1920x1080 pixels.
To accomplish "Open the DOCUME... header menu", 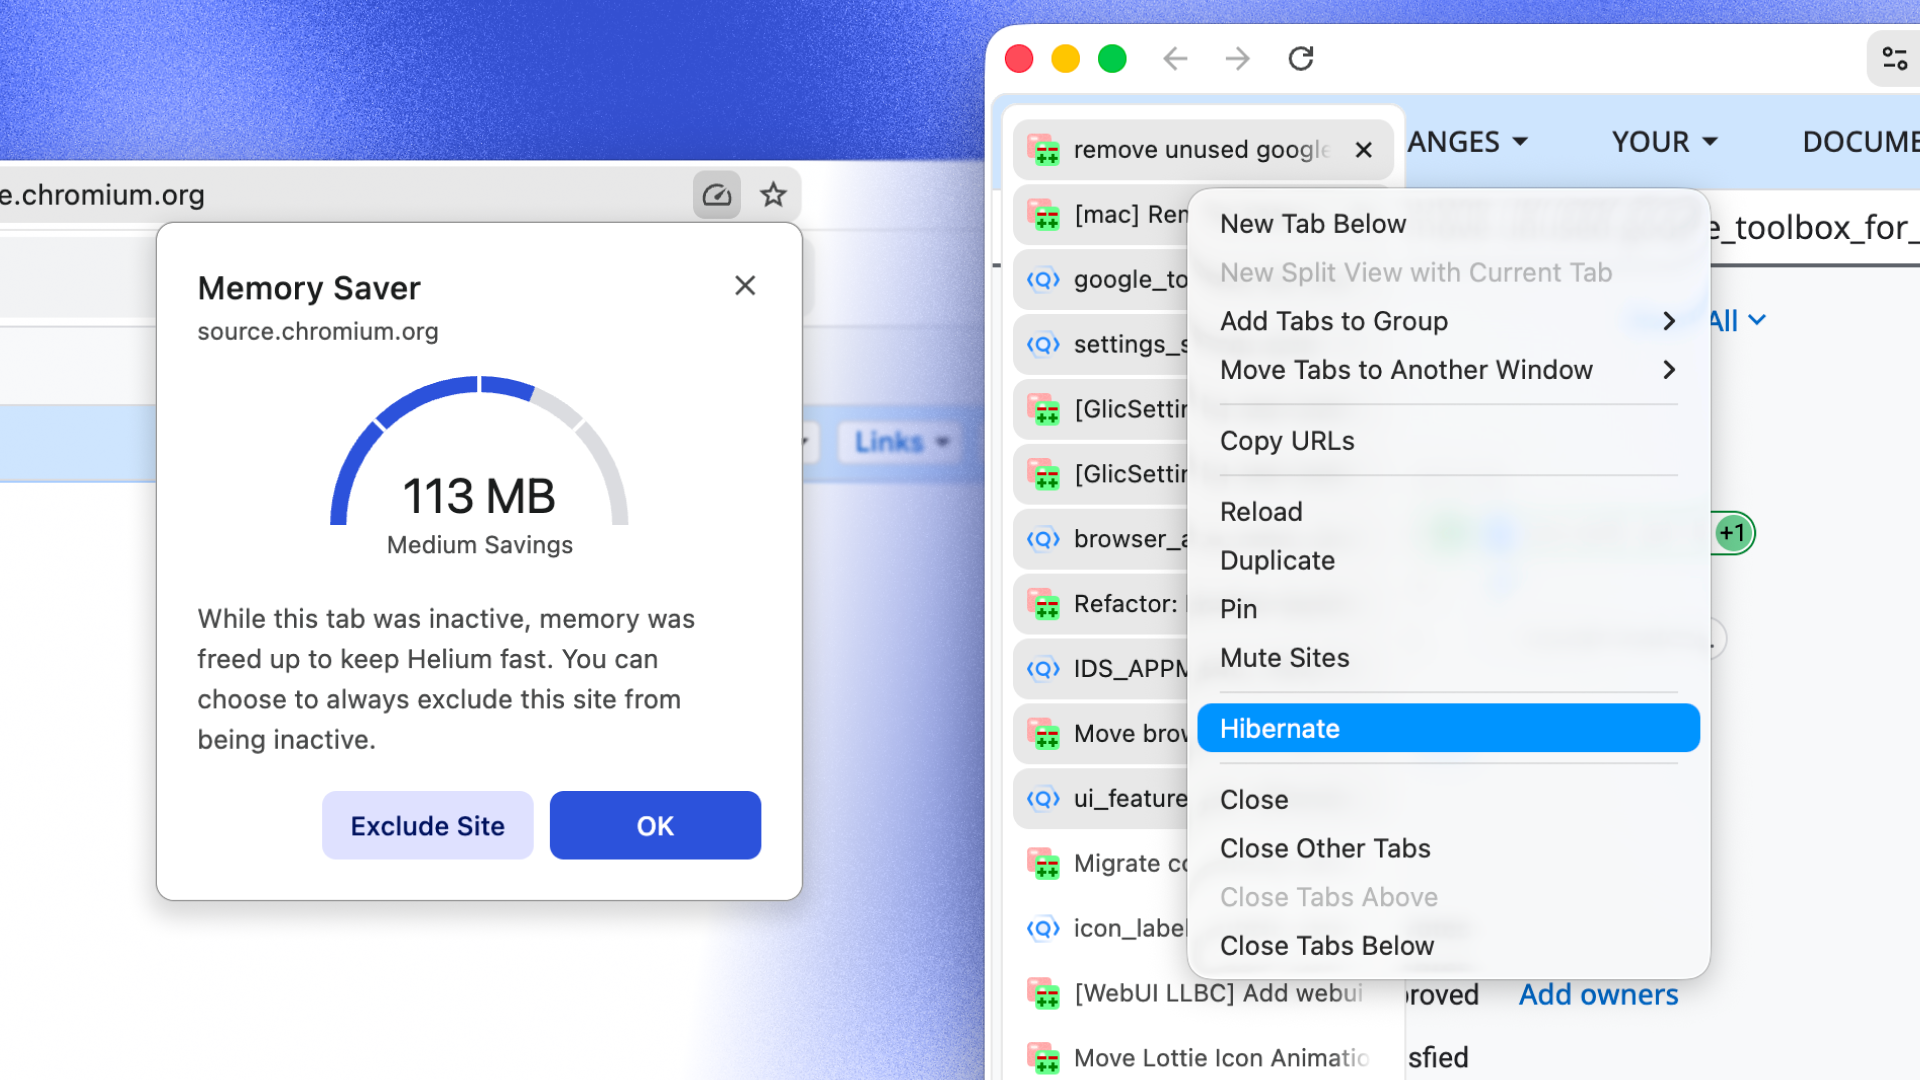I will (x=1860, y=142).
